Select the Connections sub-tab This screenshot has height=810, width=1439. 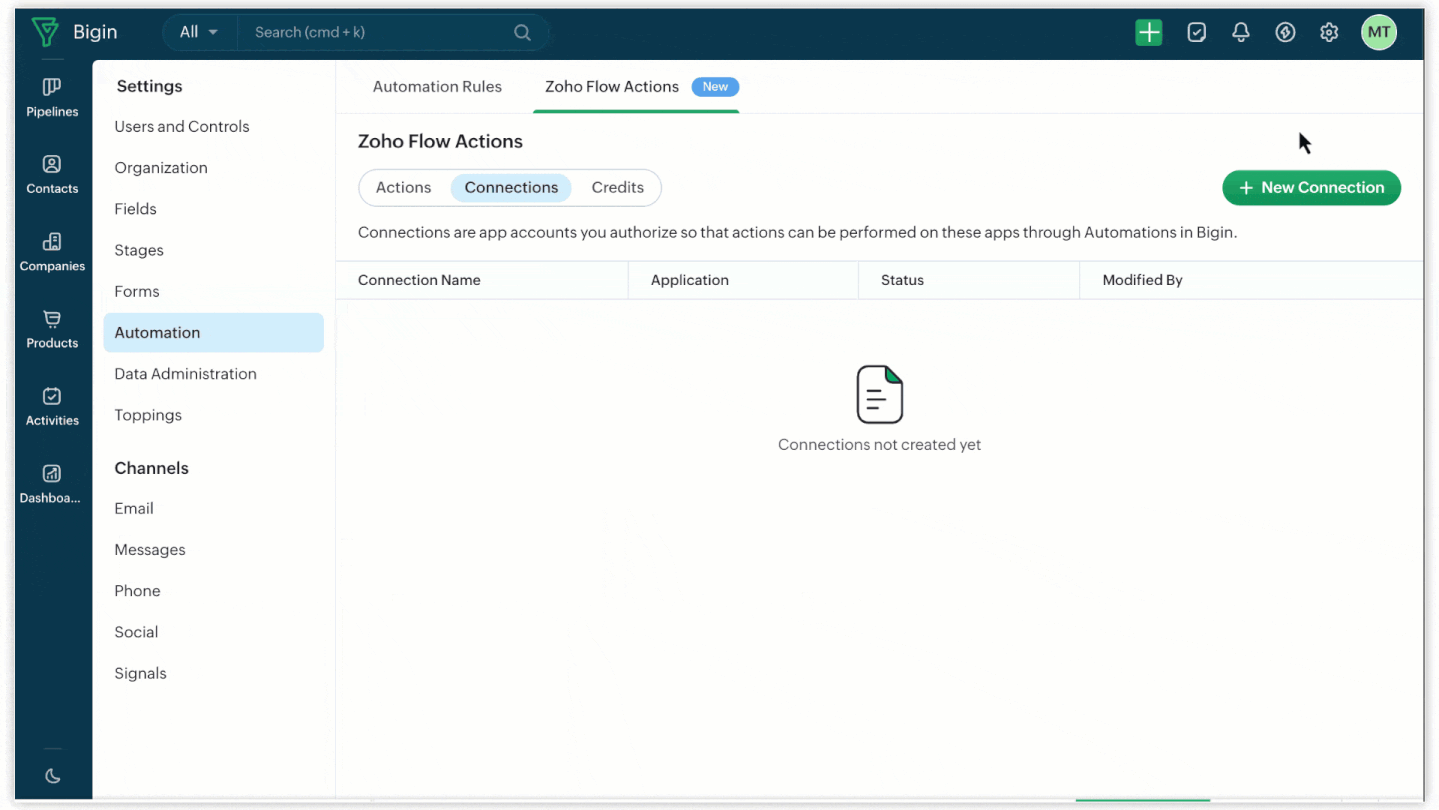coord(511,187)
